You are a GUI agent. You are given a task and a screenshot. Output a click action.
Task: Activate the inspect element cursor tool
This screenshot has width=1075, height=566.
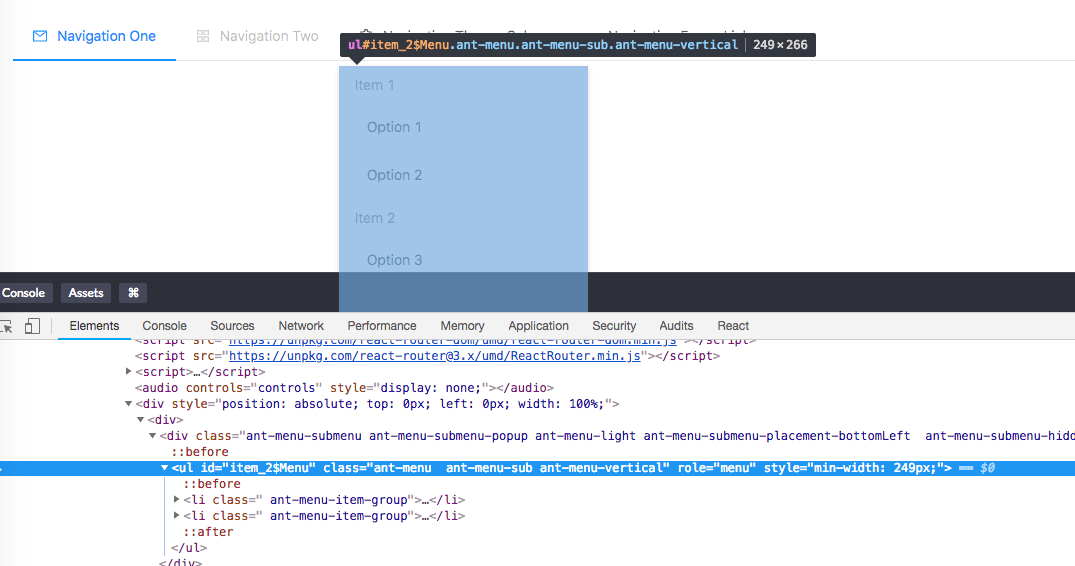pyautogui.click(x=6, y=326)
